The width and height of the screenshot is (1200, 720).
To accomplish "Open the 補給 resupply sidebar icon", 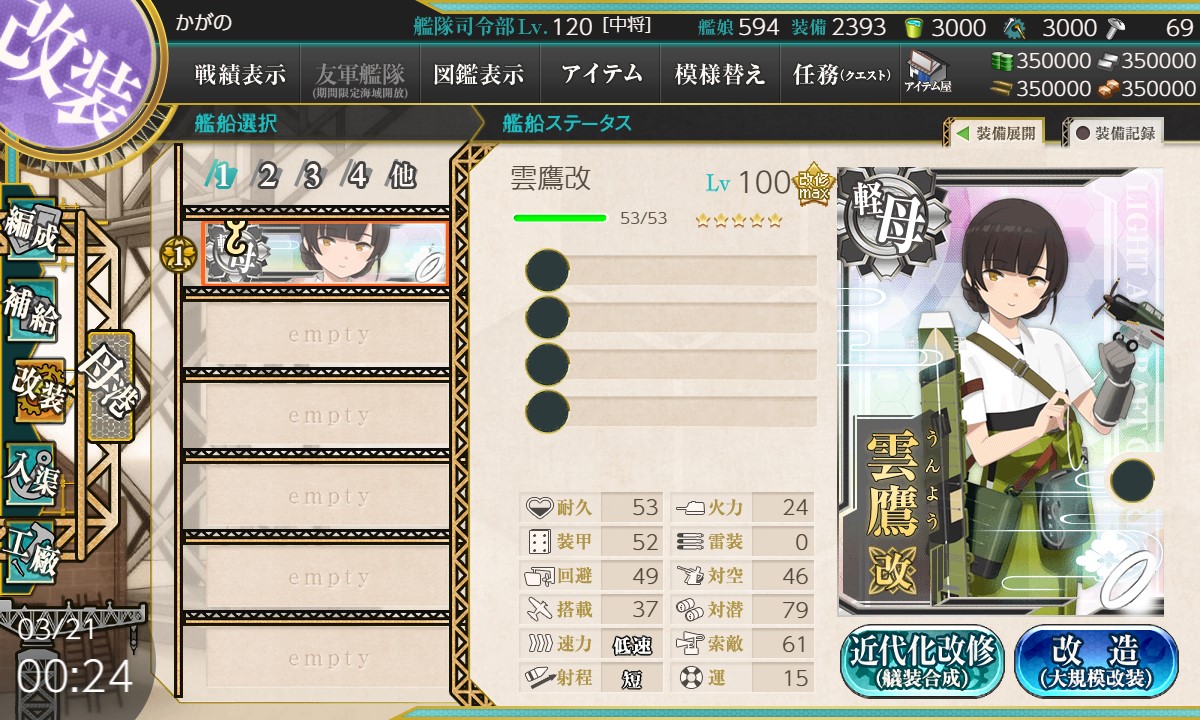I will point(32,313).
